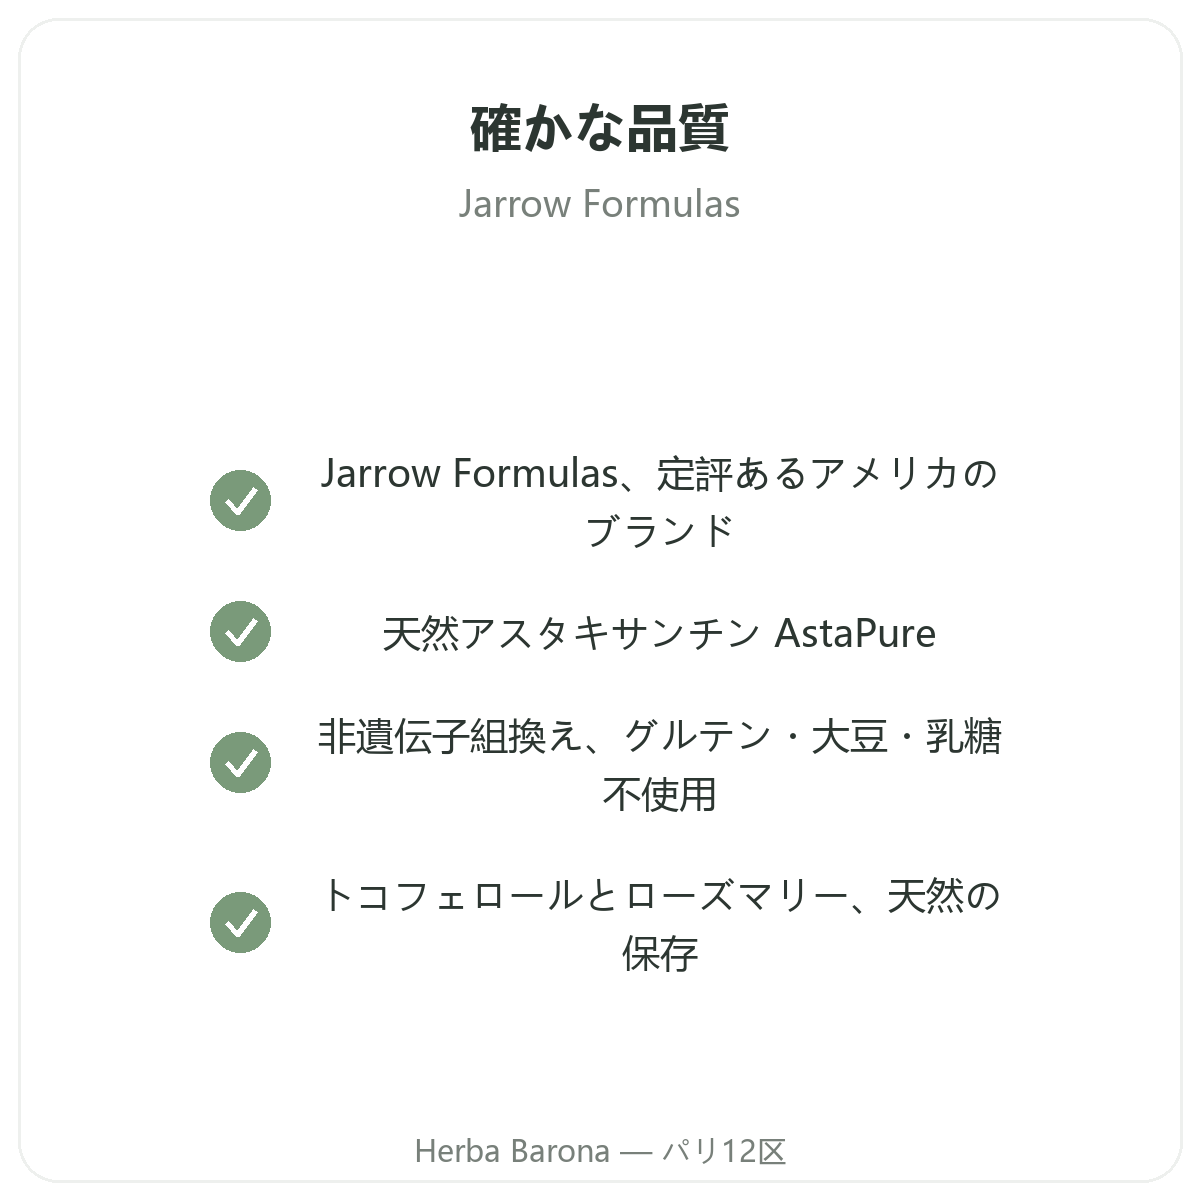Click the パリ12区 footer text

[724, 1151]
